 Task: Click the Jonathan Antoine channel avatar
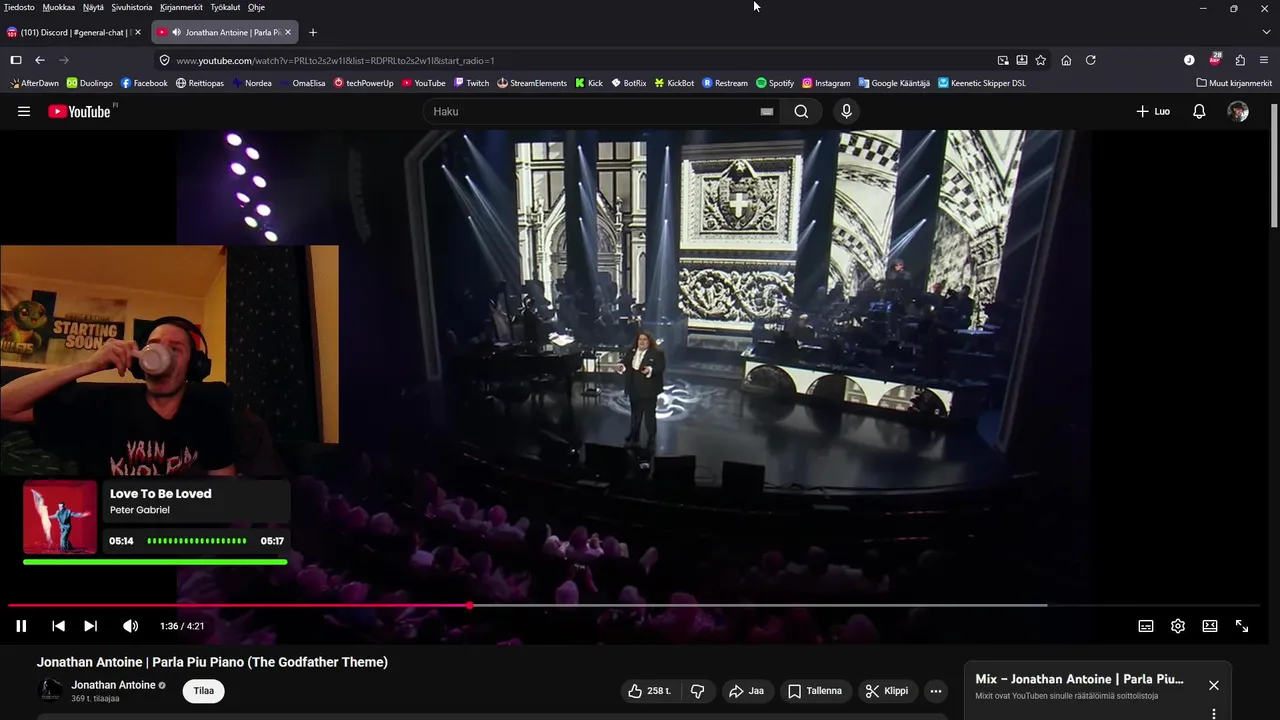tap(50, 690)
